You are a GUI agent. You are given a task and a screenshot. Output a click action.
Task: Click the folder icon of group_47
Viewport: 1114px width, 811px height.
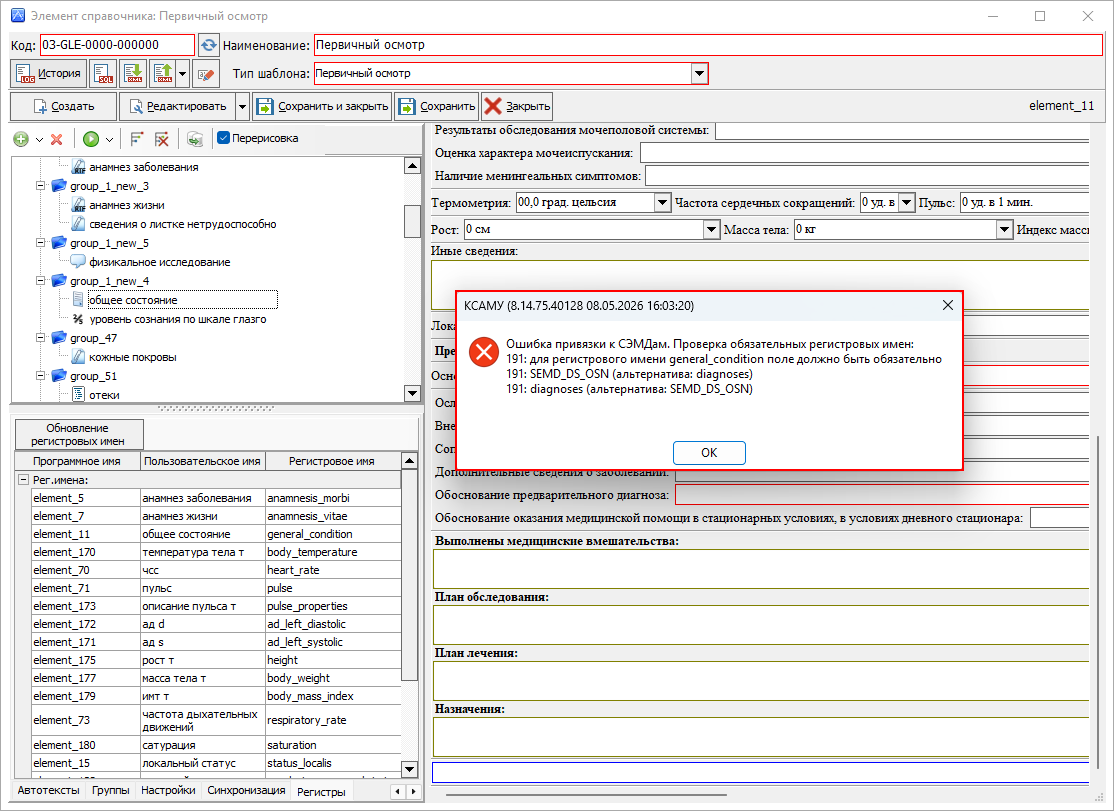59,338
